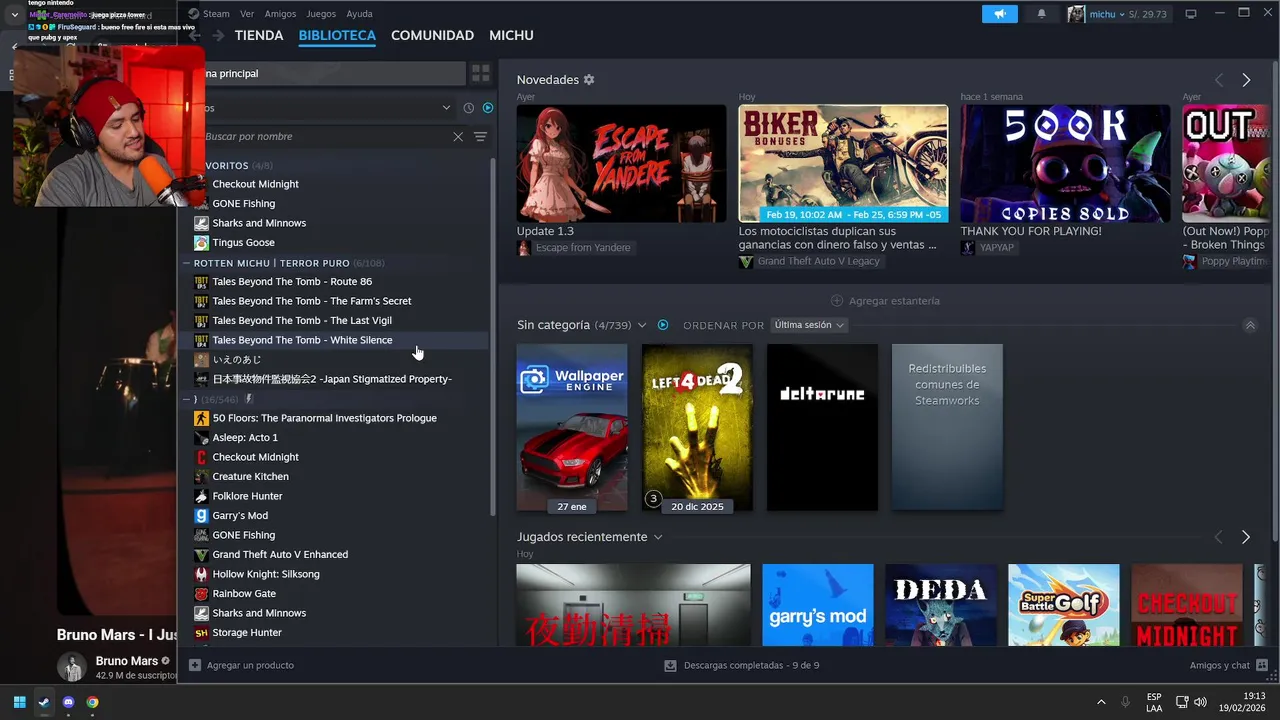The height and width of the screenshot is (720, 1280).
Task: Open Redistribuibles comunes de Steamworks tile
Action: (947, 428)
